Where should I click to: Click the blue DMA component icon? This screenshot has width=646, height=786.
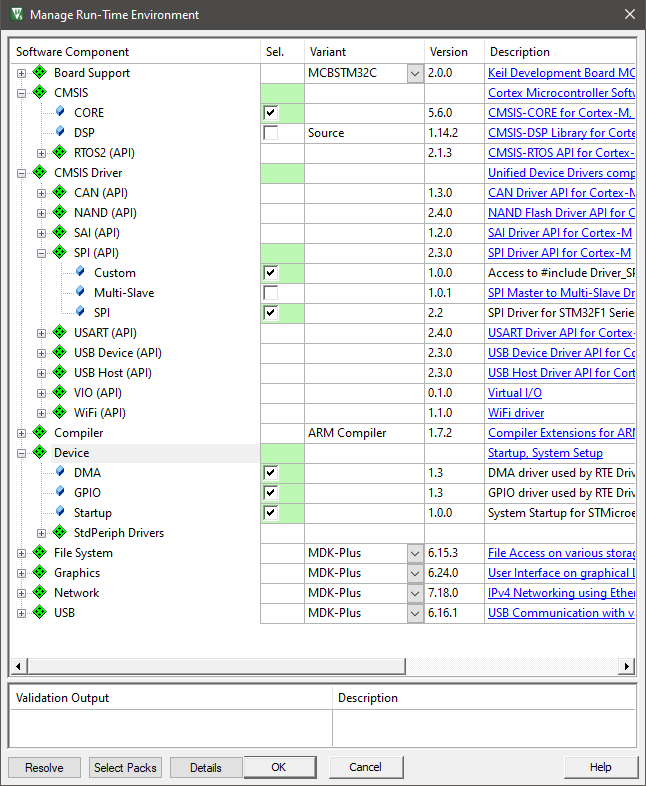click(60, 471)
